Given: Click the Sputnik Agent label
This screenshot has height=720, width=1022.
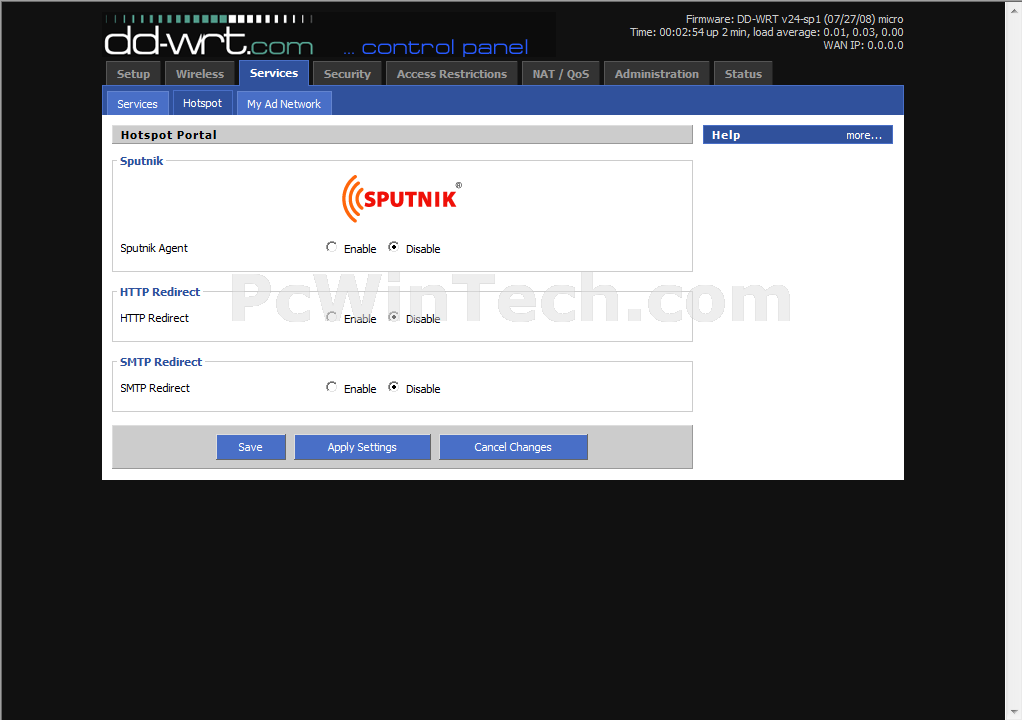Looking at the screenshot, I should (154, 248).
